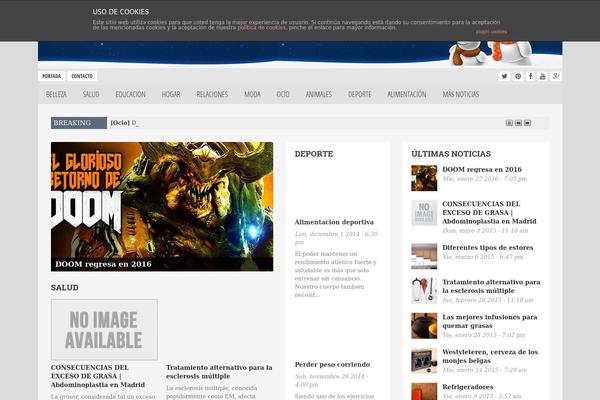Open Refrigeradores article

468,387
